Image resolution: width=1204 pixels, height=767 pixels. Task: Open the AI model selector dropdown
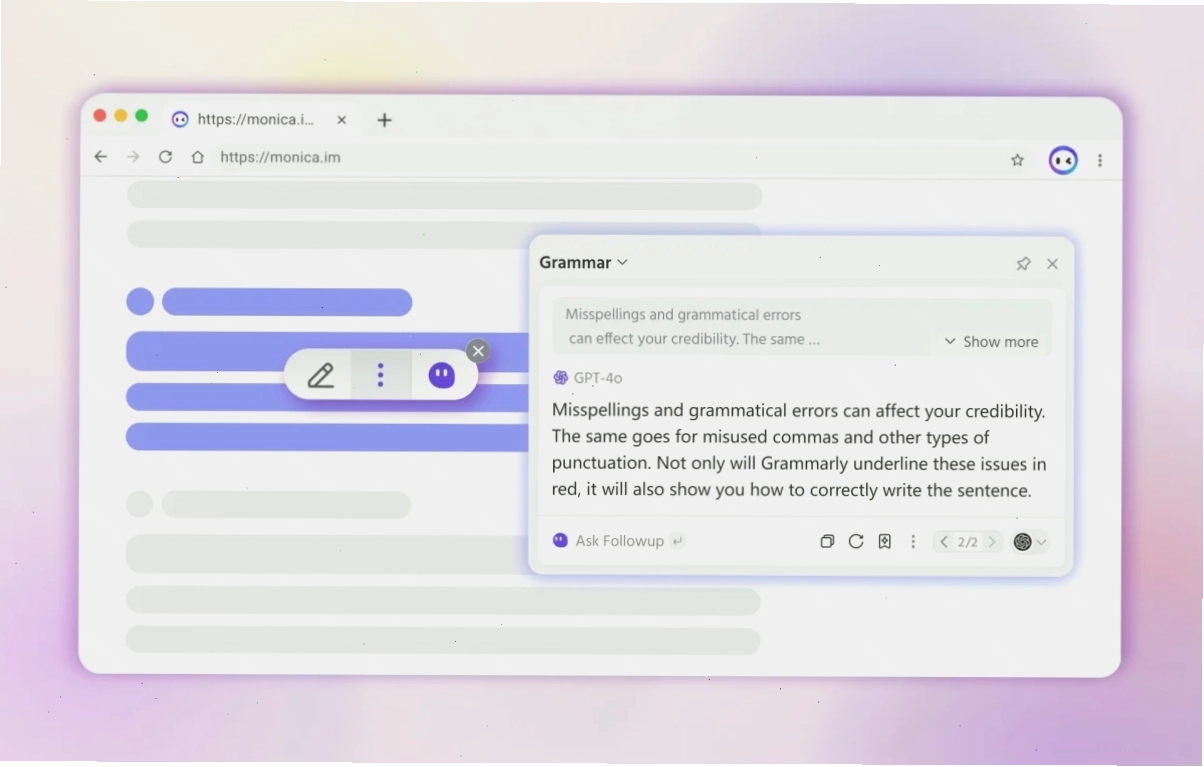point(1030,542)
